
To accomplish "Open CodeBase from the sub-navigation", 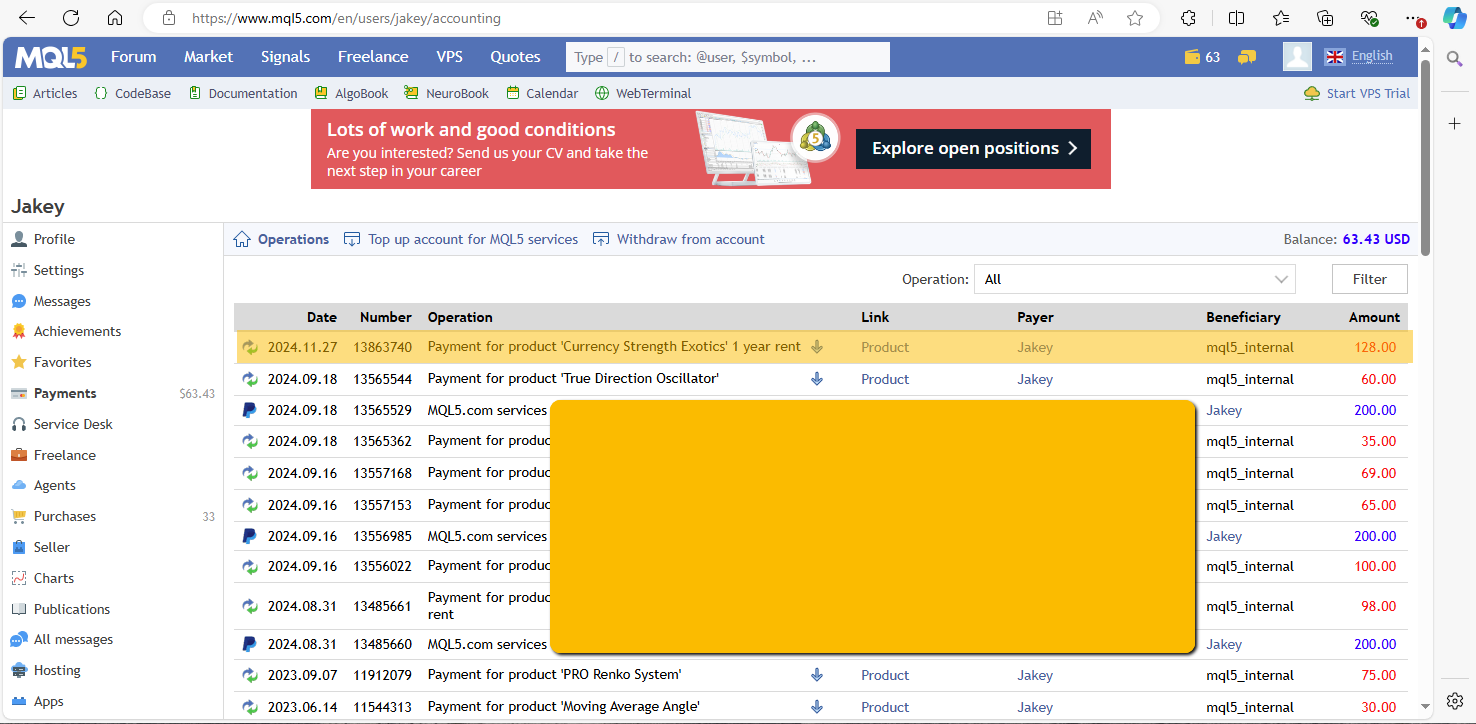I will [x=133, y=93].
